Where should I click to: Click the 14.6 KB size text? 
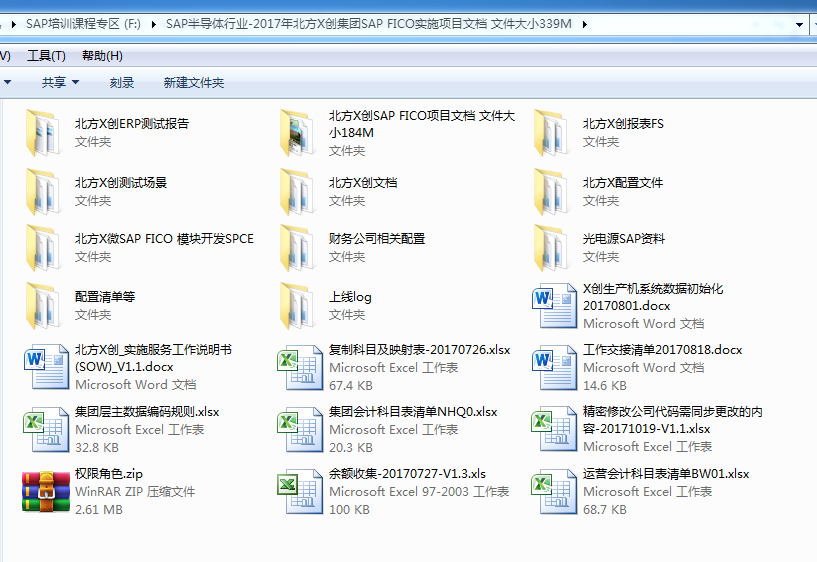tap(605, 385)
